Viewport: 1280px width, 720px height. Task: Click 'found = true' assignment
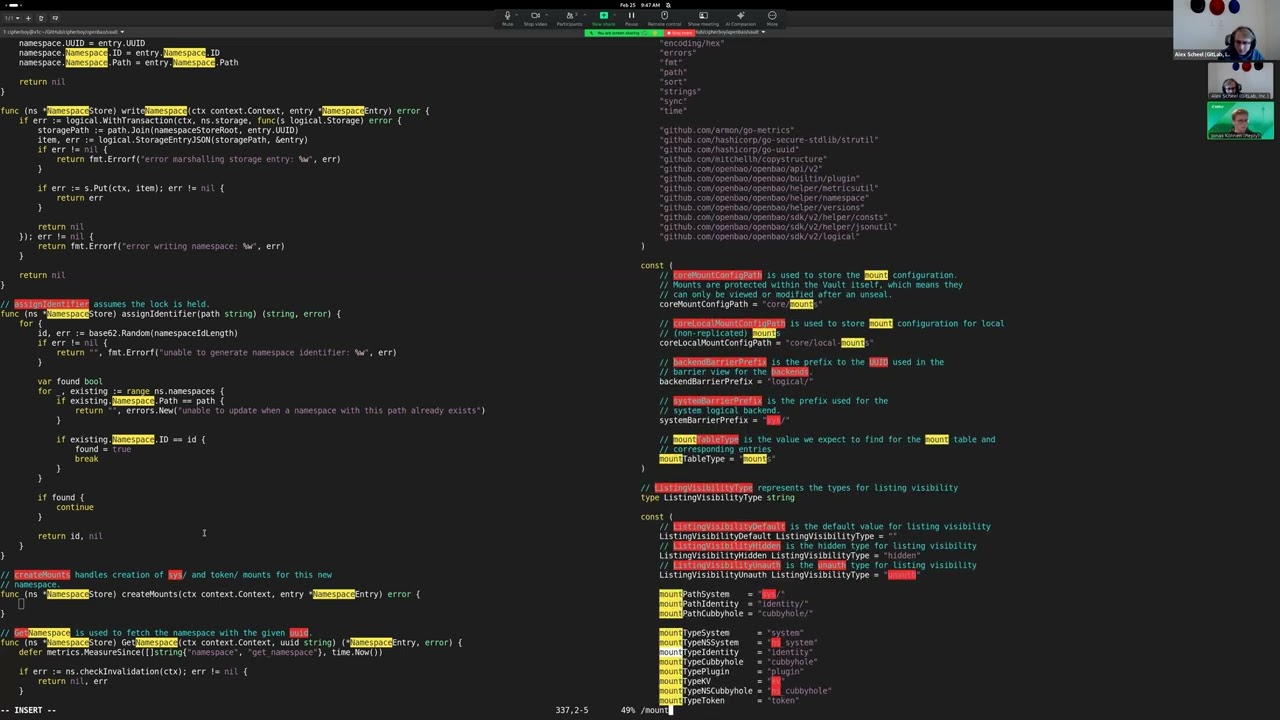tap(103, 449)
